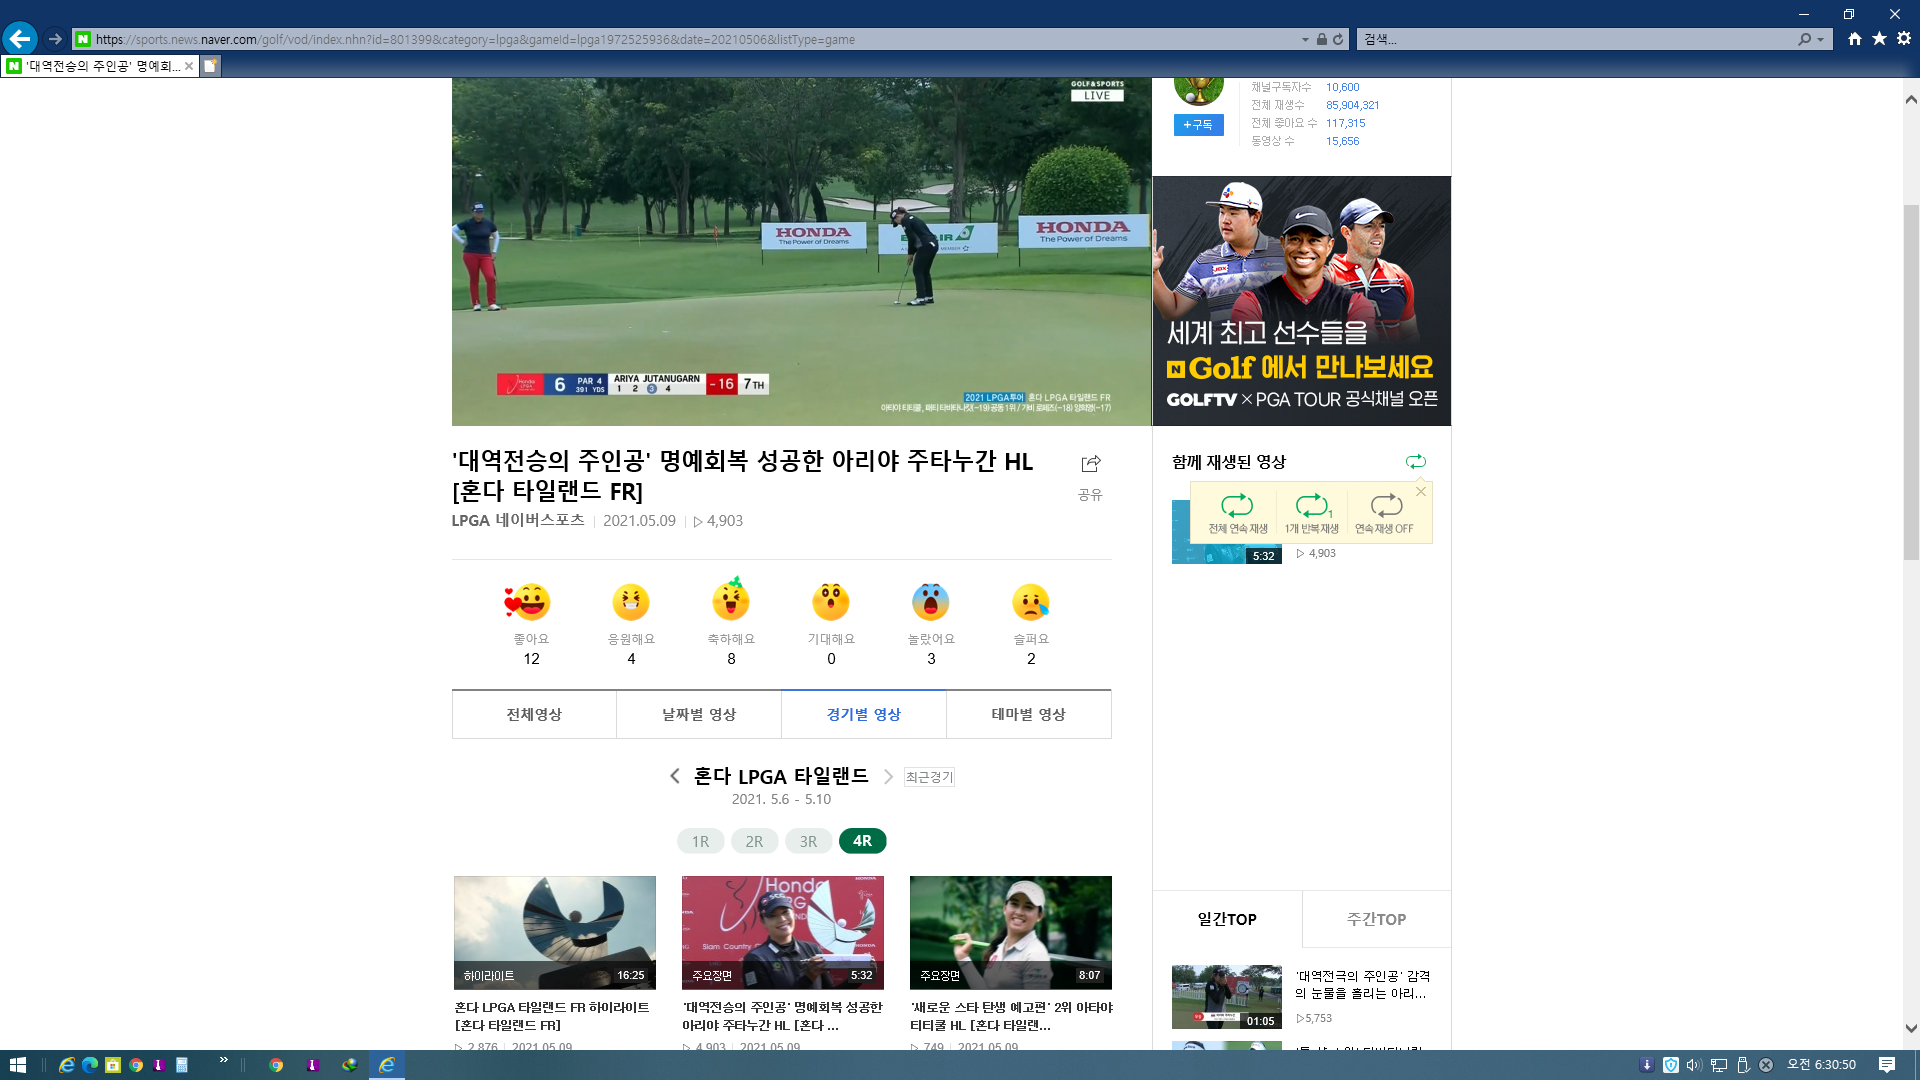React with 슬퍼요 emoji
Screen dimensions: 1920x1080
point(1031,602)
